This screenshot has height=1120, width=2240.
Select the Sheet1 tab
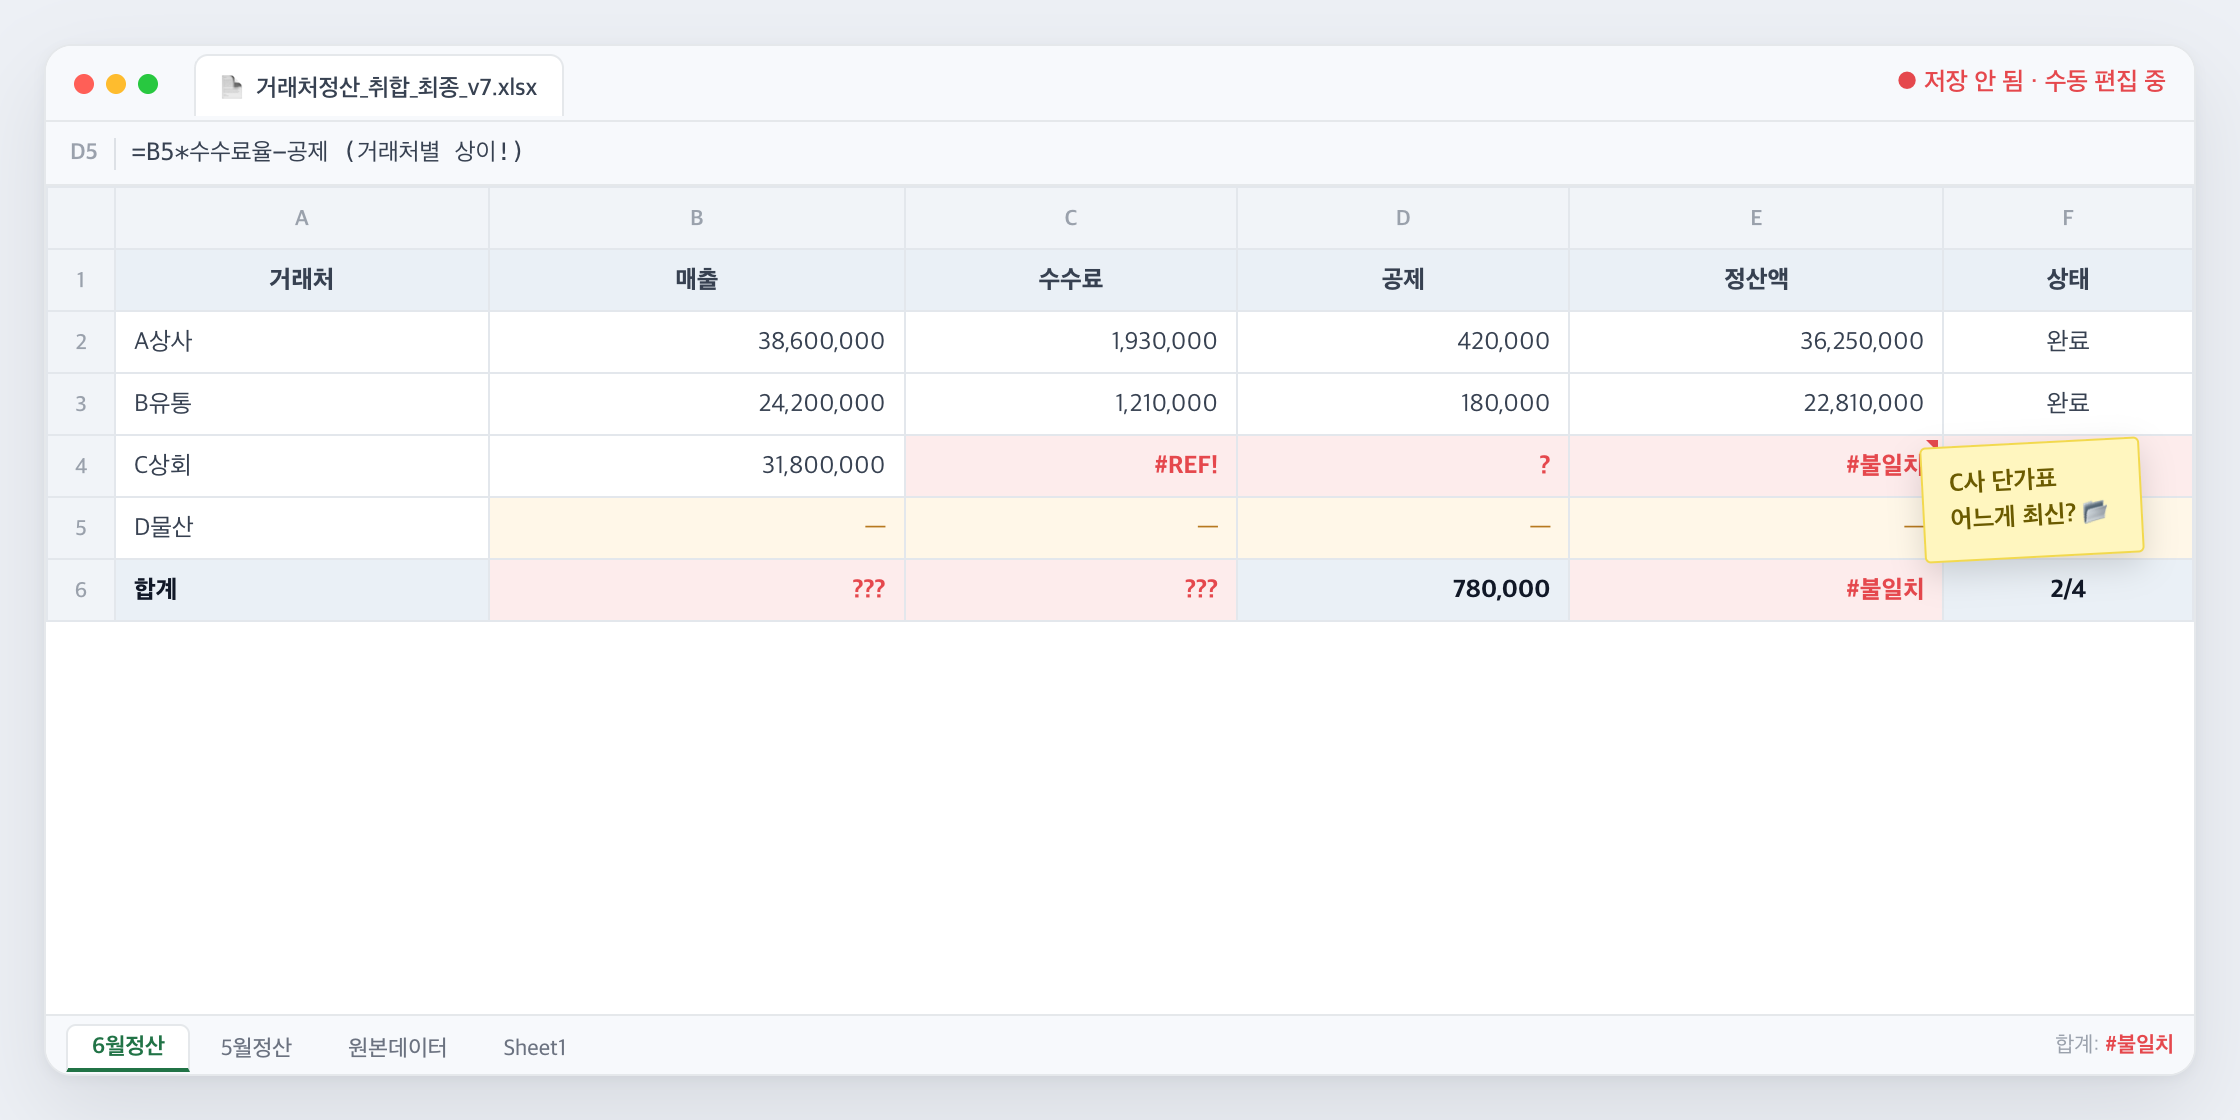pos(534,1047)
